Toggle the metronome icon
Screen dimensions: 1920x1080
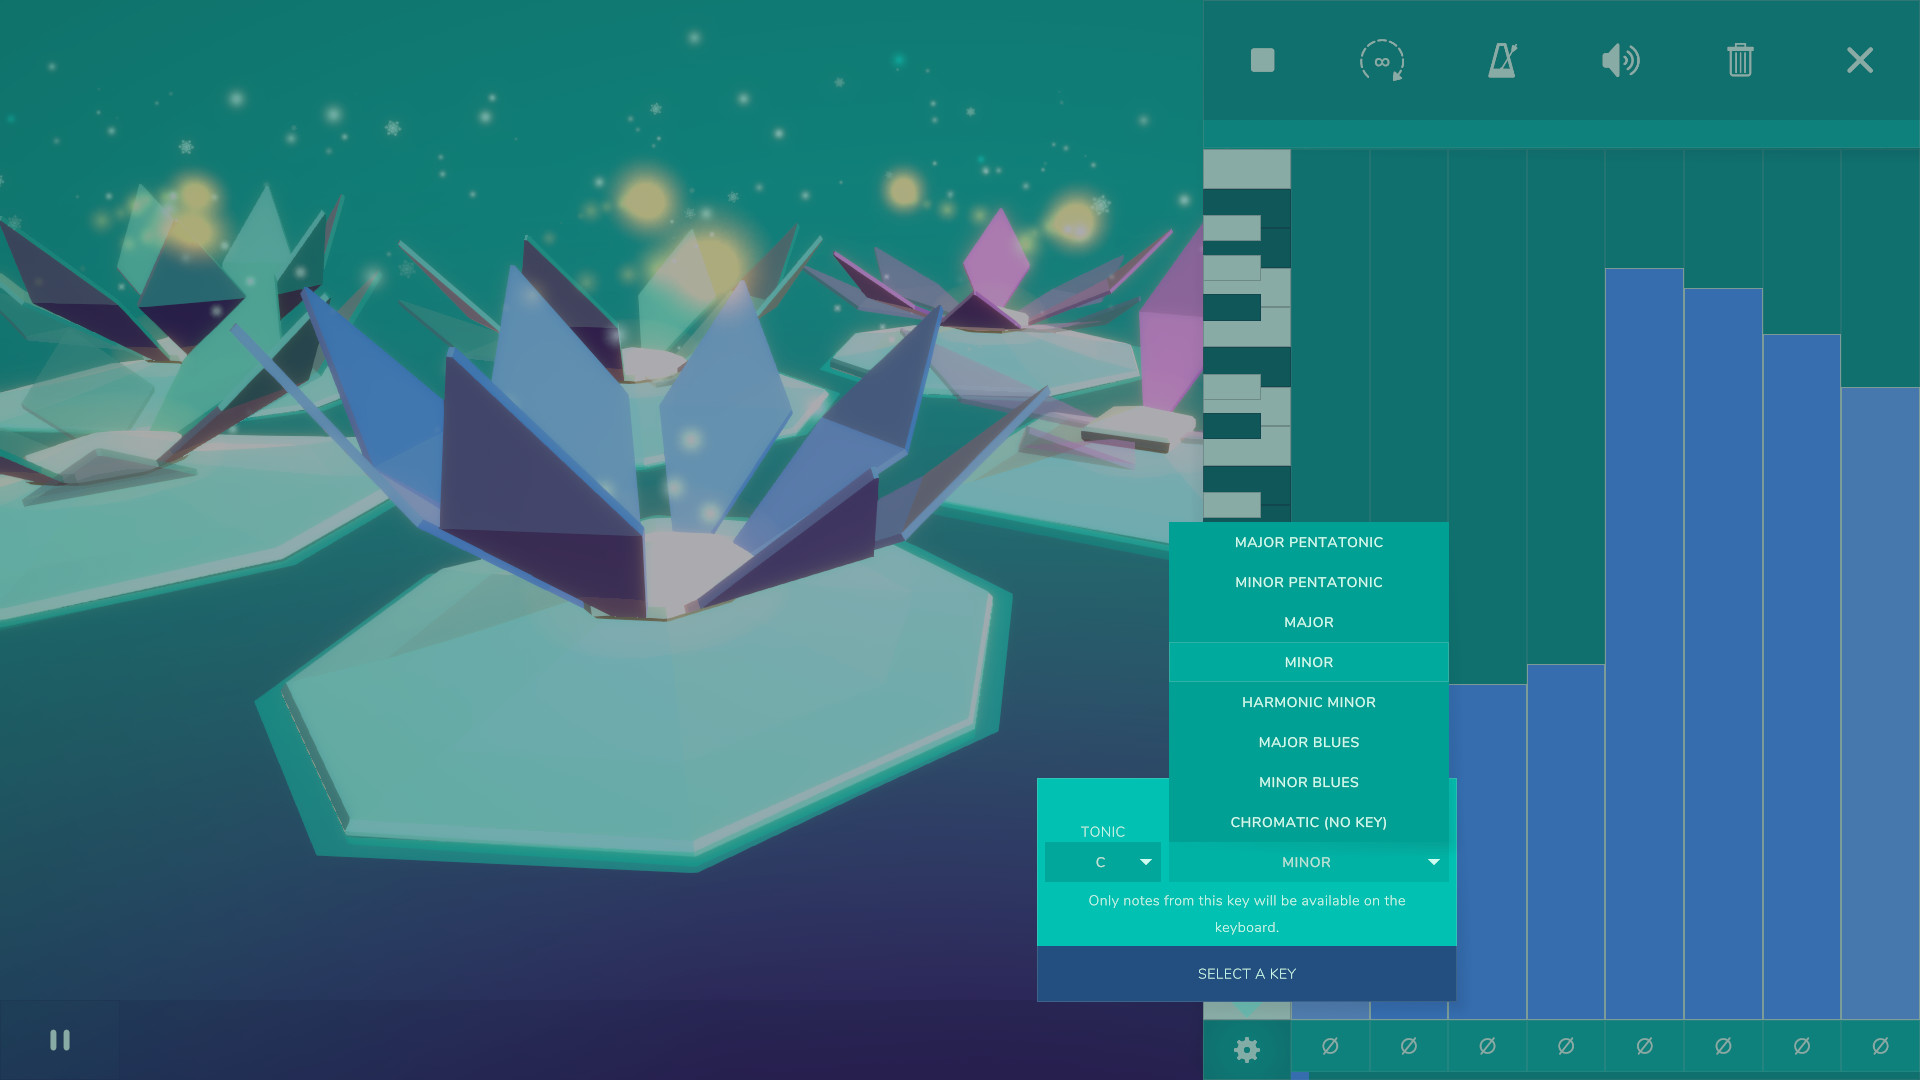(1501, 61)
